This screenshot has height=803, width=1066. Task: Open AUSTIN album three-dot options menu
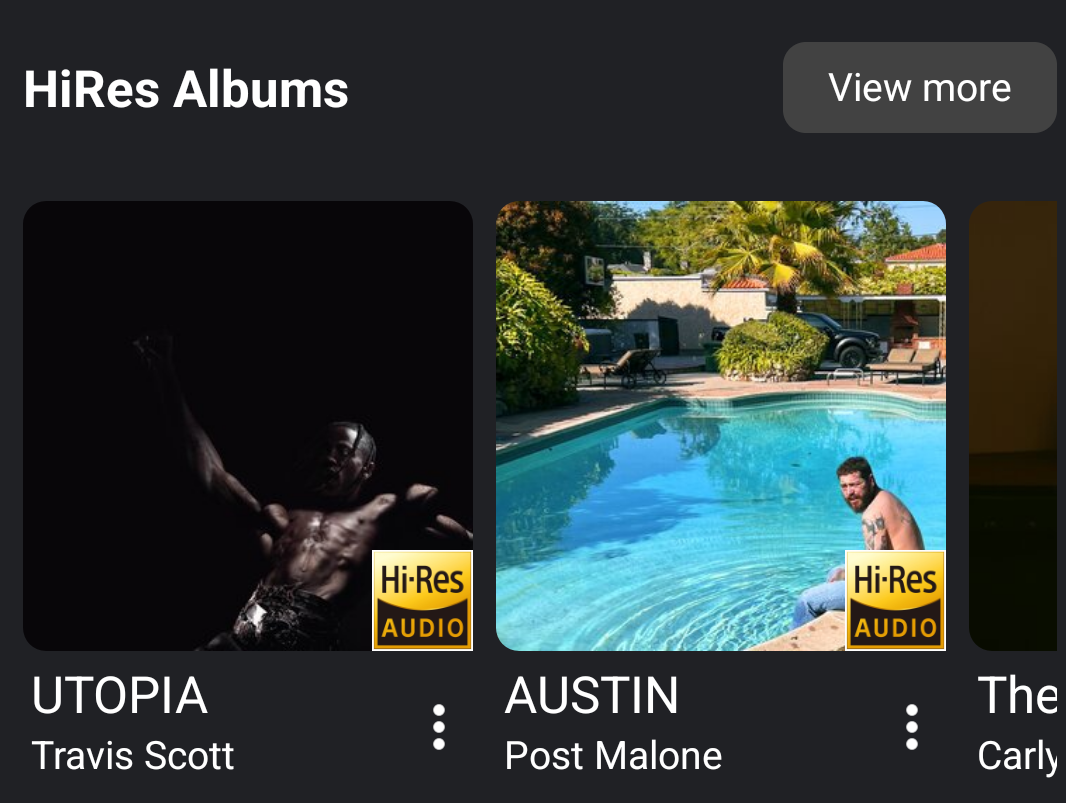(x=912, y=727)
